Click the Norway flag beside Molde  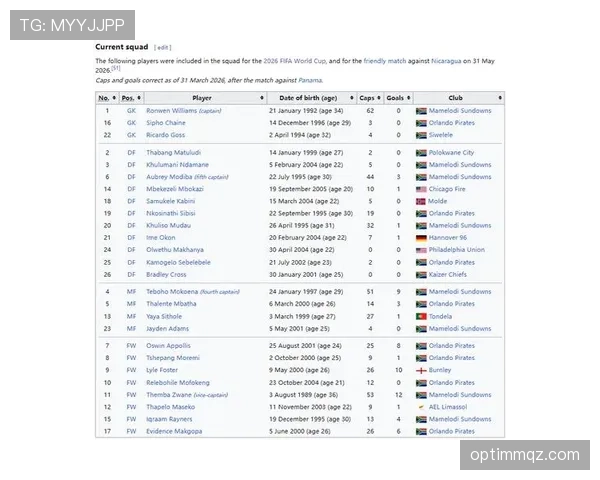point(421,201)
